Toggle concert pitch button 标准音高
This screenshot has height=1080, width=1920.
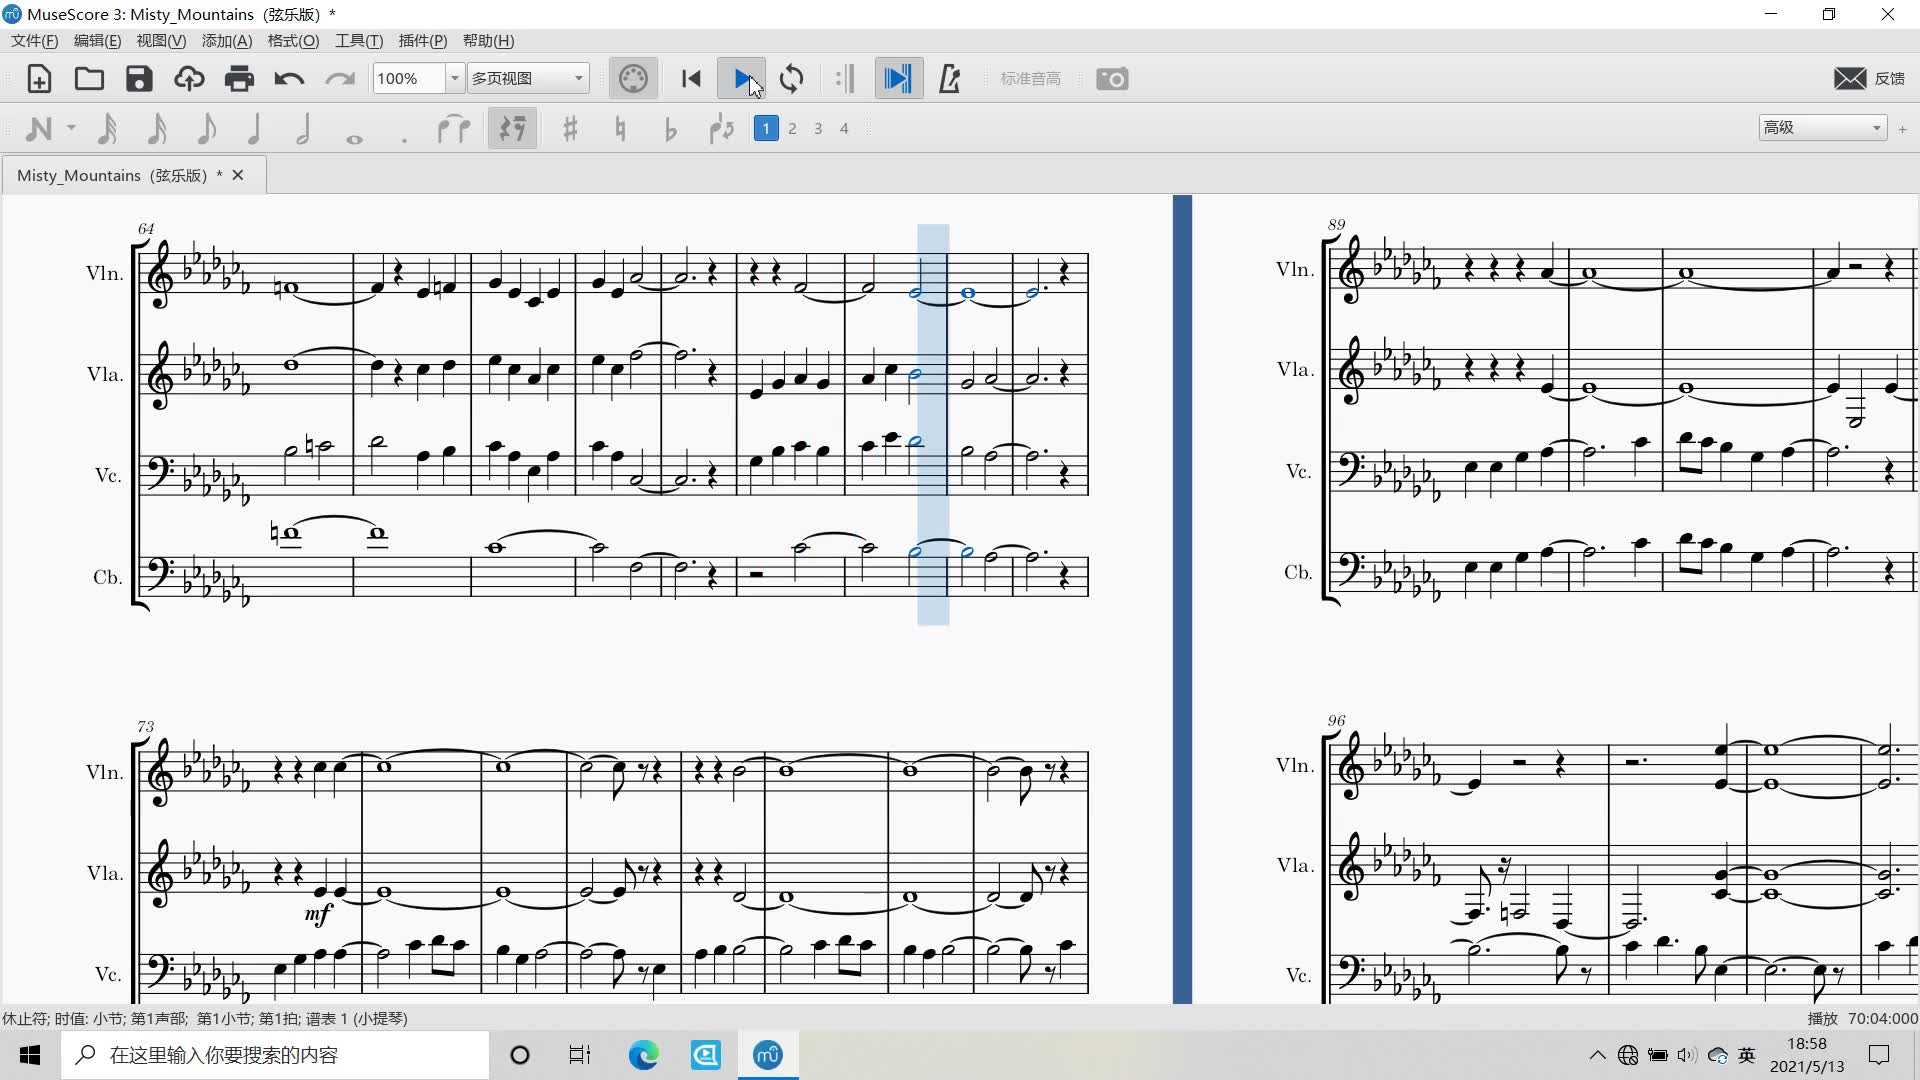1030,79
